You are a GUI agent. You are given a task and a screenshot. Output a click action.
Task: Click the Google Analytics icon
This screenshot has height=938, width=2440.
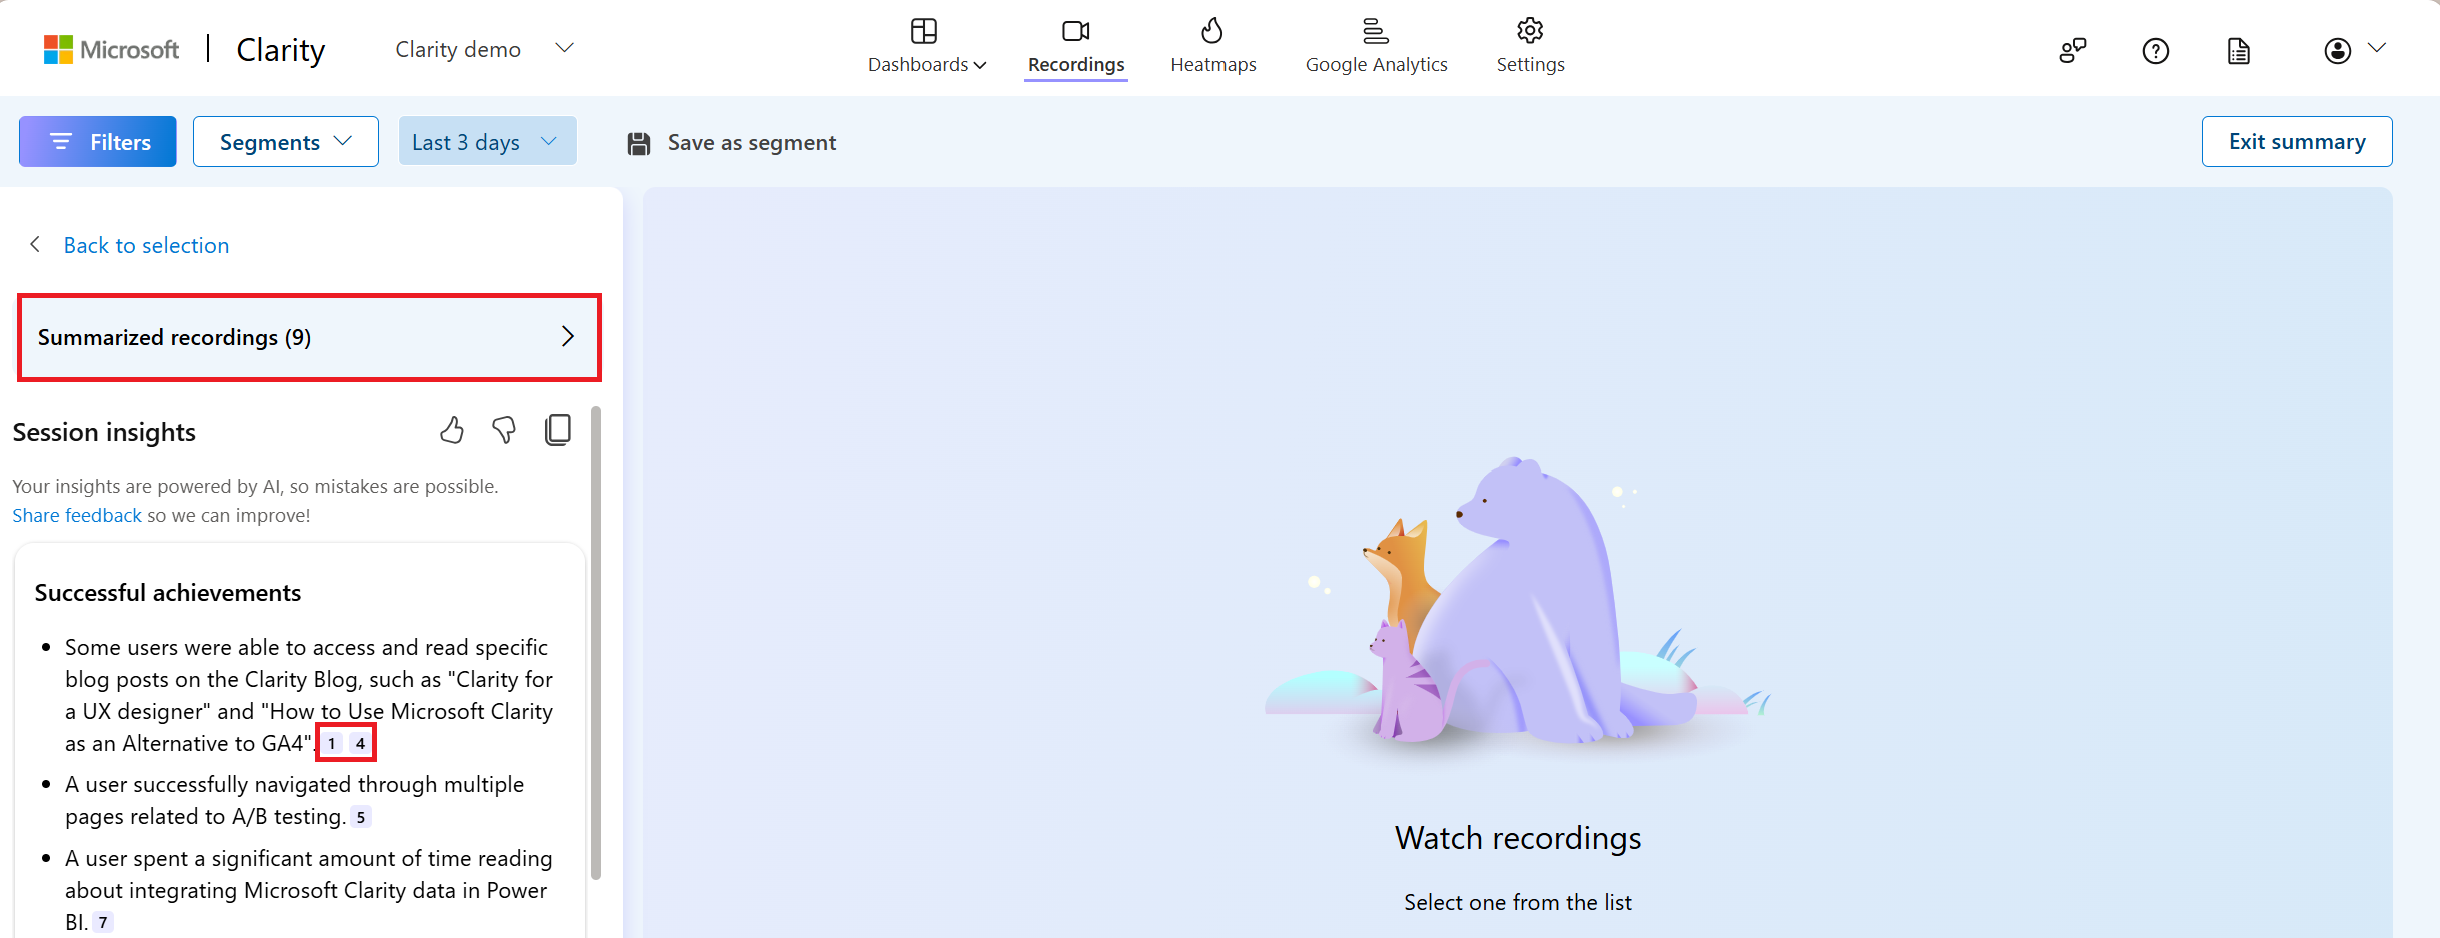pyautogui.click(x=1376, y=31)
